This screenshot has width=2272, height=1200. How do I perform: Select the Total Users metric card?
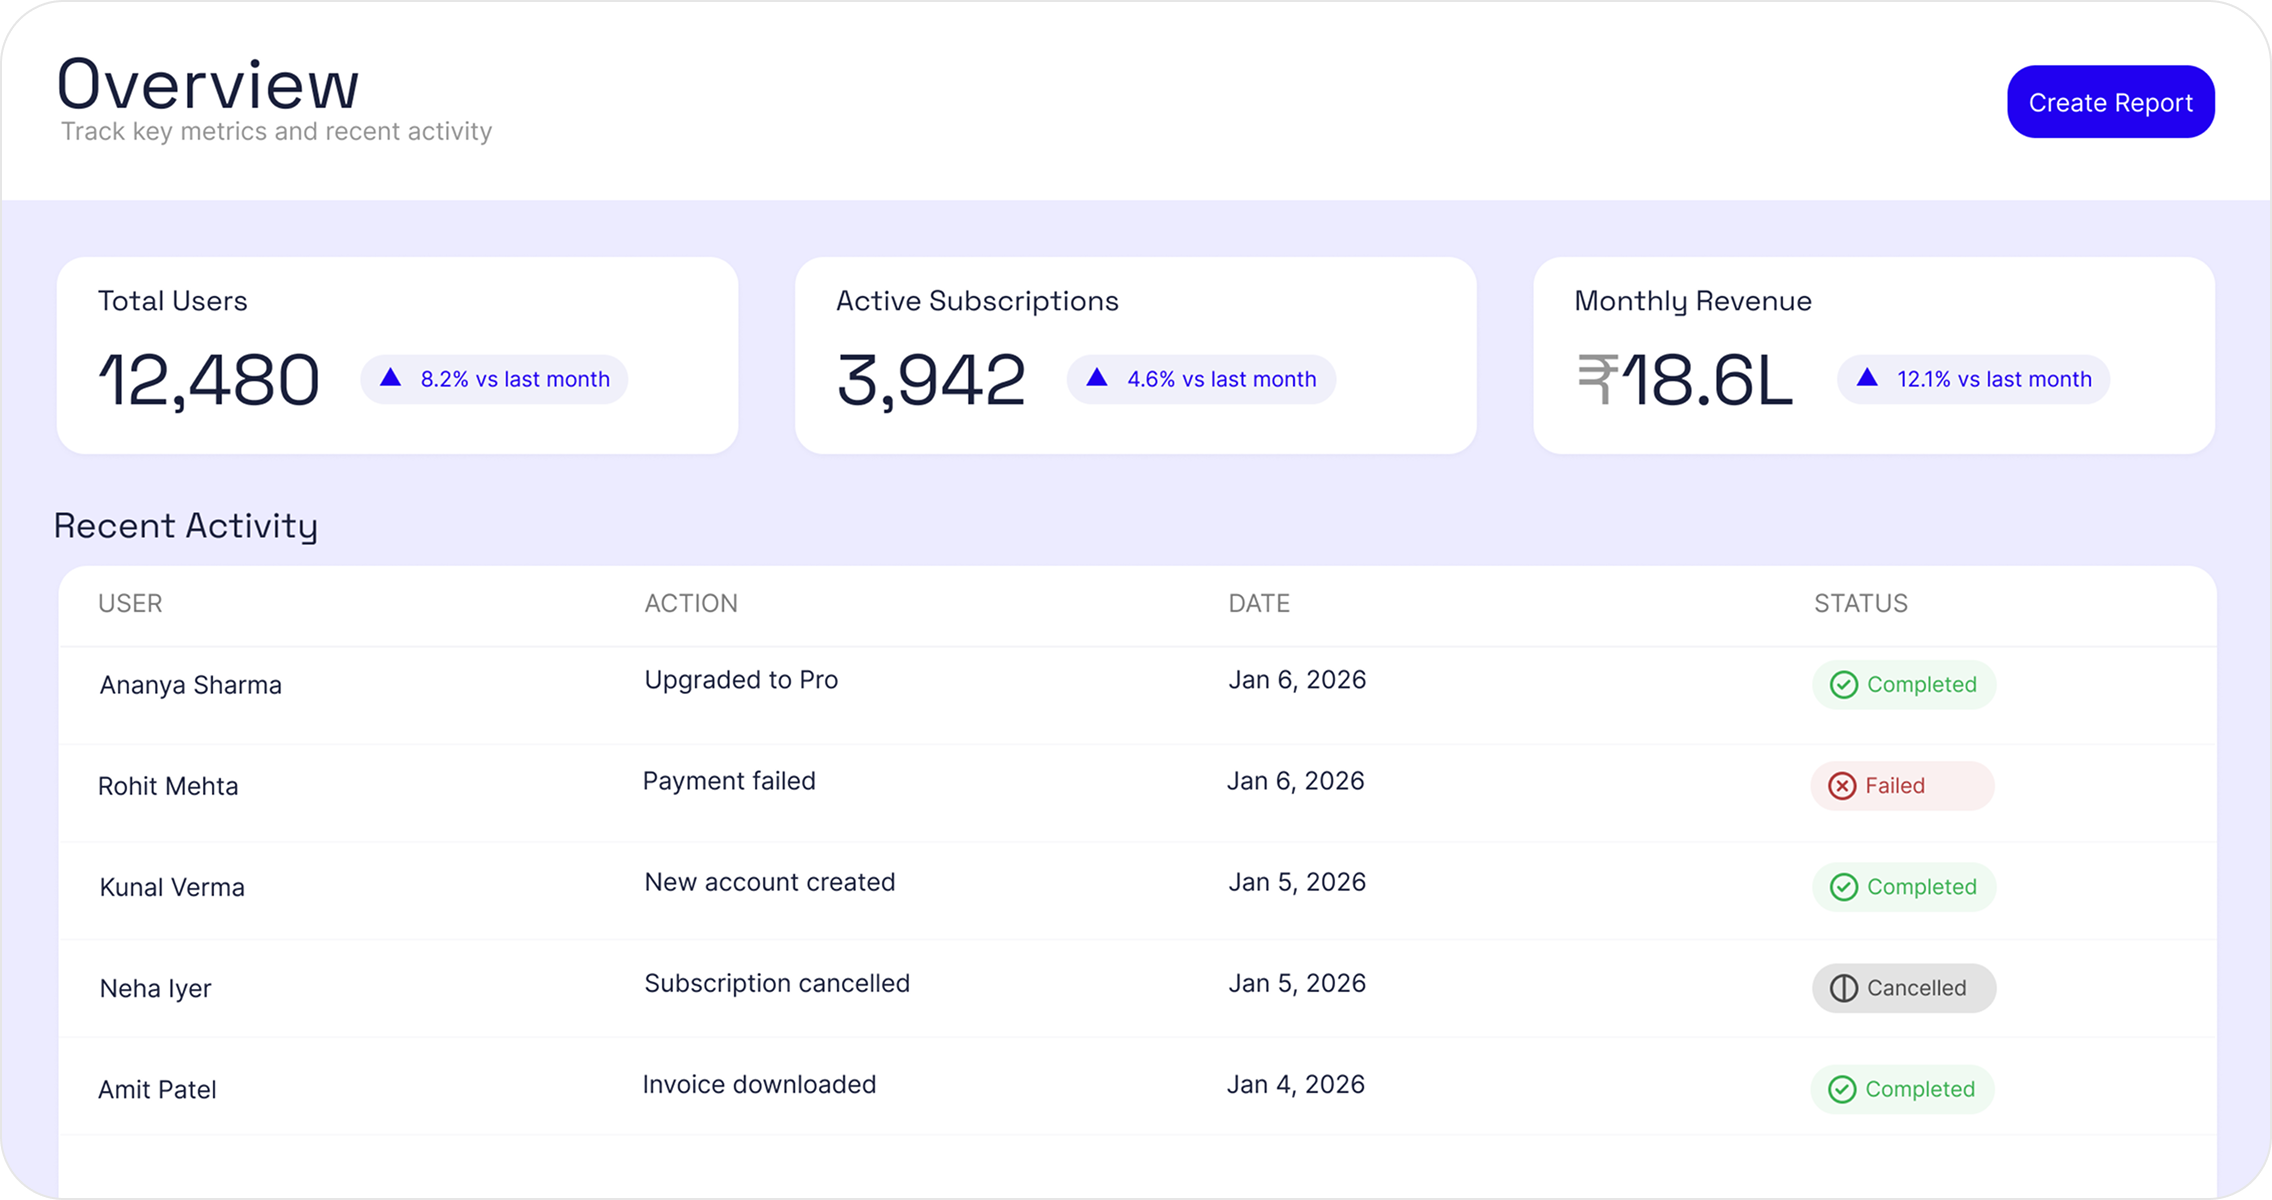[397, 355]
